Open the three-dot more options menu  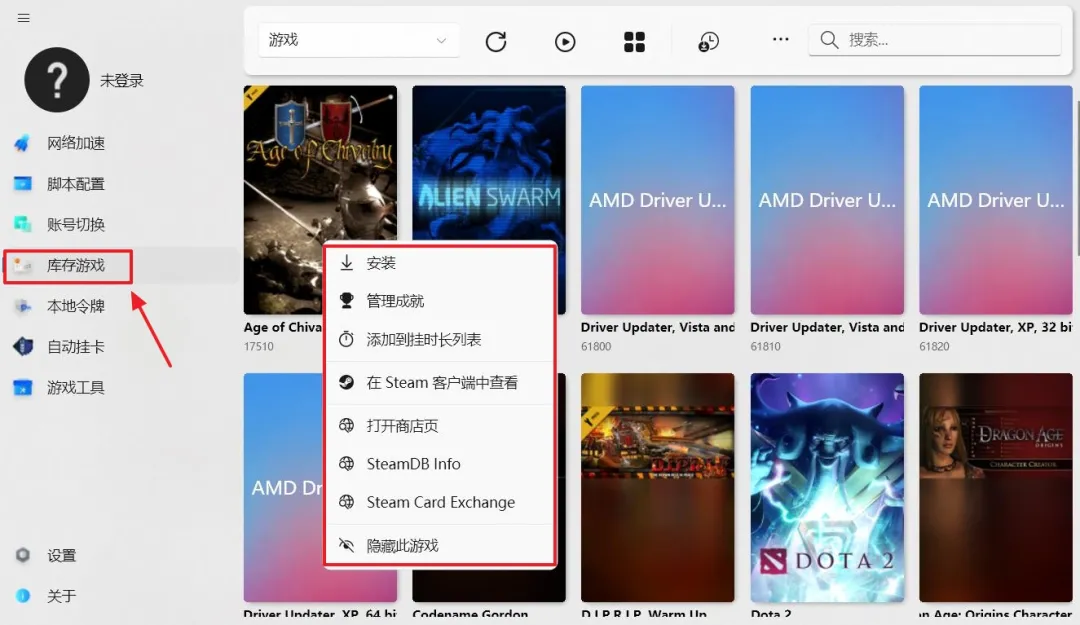pyautogui.click(x=780, y=39)
